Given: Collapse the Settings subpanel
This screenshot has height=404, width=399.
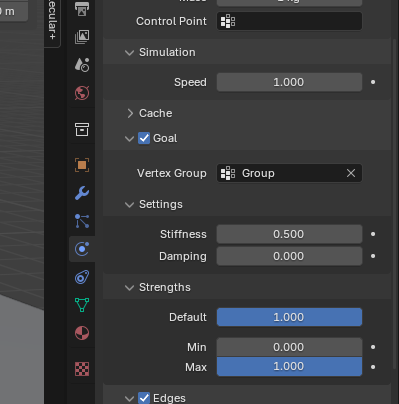Looking at the screenshot, I should (x=129, y=205).
